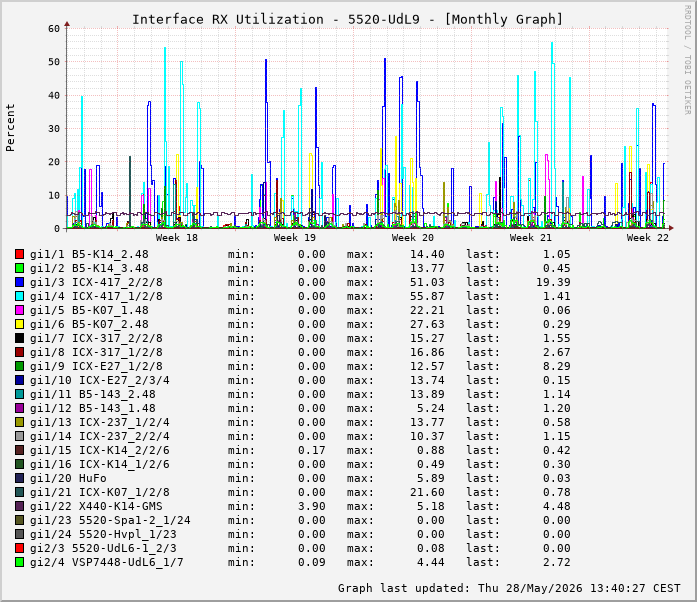Click the Week 18 axis label

coord(176,238)
